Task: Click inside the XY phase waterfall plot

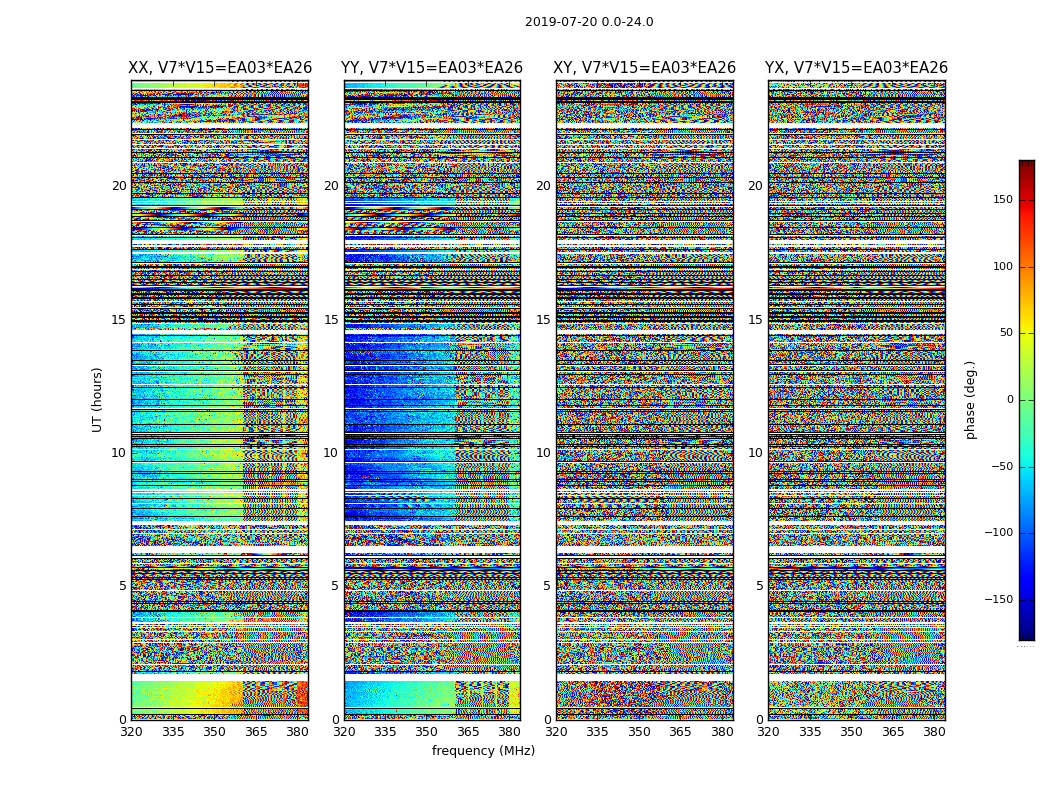Action: (645, 400)
